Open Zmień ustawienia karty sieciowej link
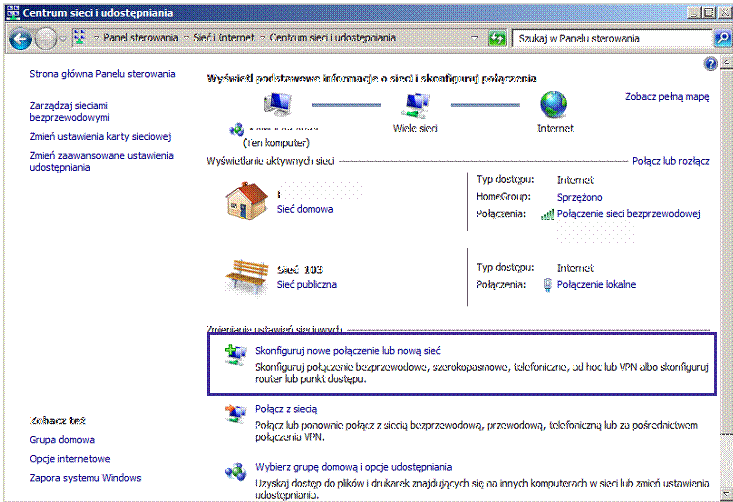 (101, 136)
